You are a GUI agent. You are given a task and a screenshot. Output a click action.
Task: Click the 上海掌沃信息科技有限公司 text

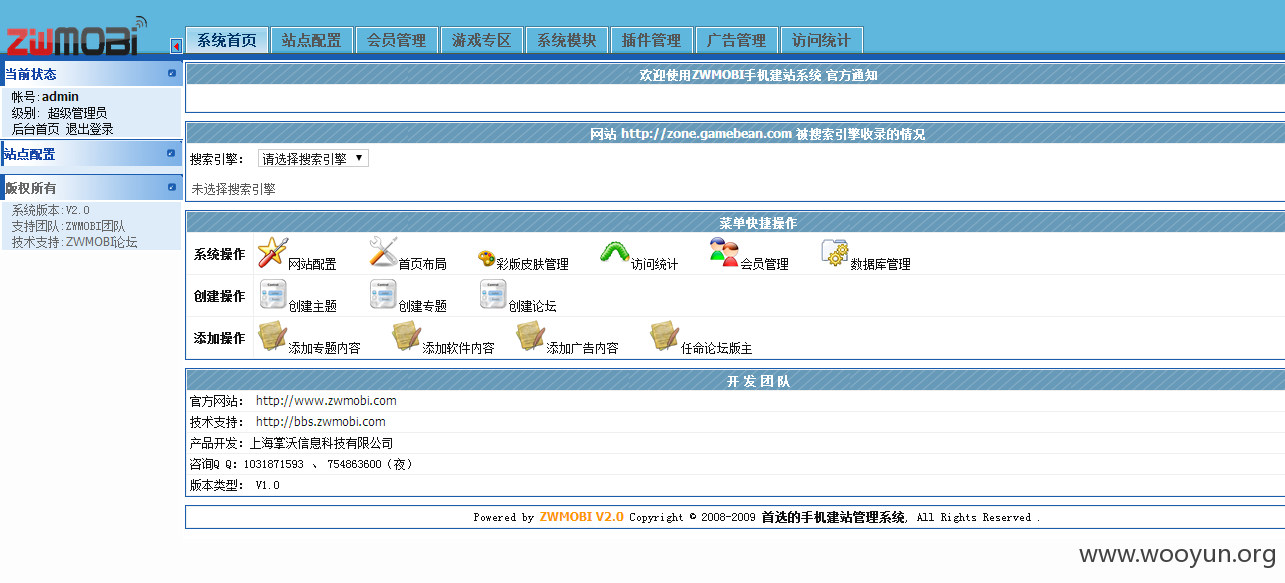click(x=321, y=443)
